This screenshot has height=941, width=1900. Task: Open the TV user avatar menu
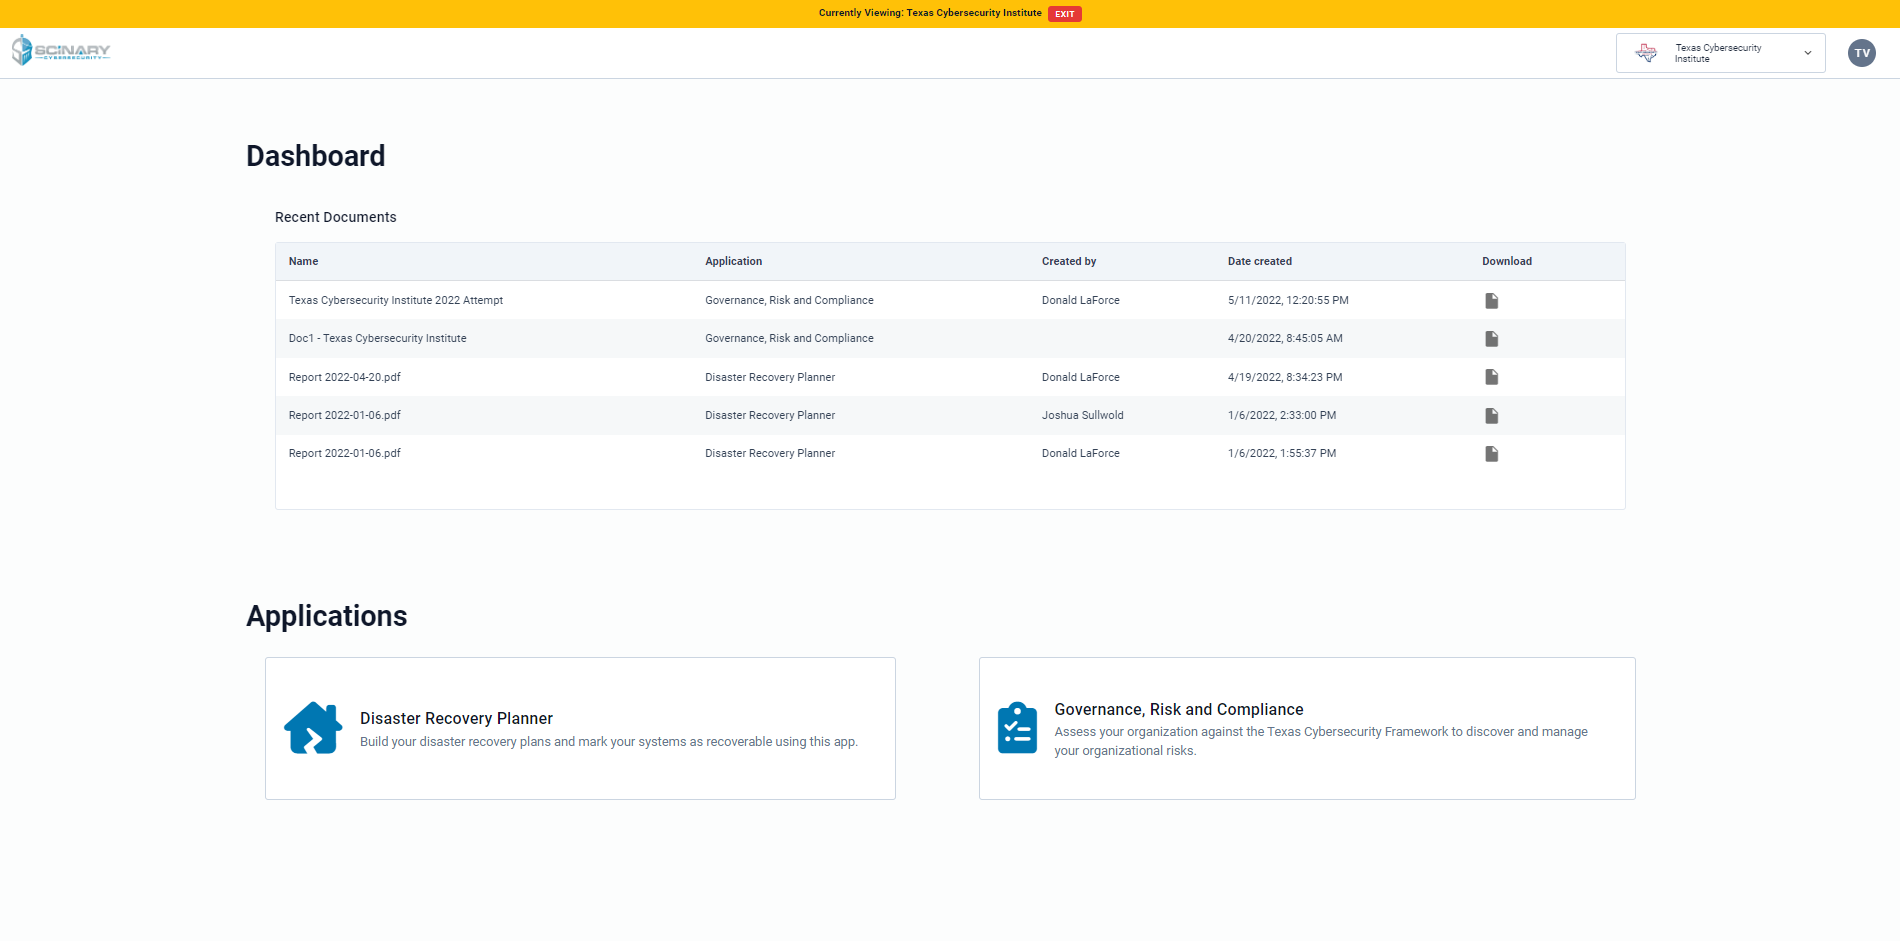1861,53
